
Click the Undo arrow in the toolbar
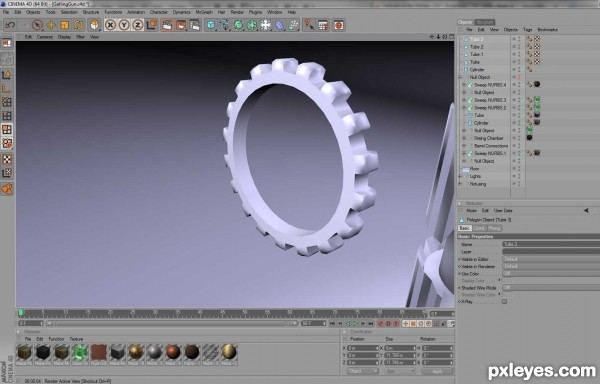click(x=10, y=25)
